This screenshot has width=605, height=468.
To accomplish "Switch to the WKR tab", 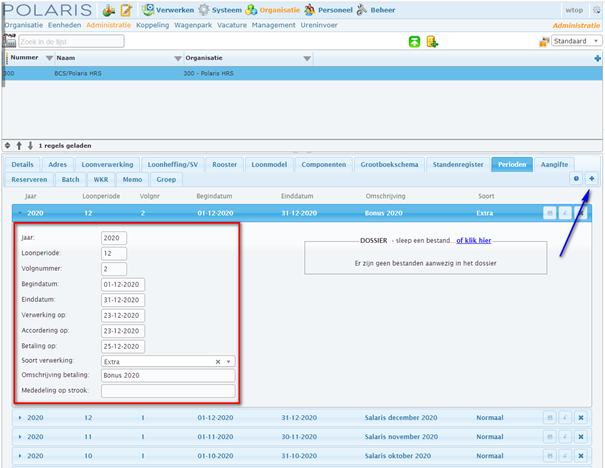I will click(x=101, y=179).
